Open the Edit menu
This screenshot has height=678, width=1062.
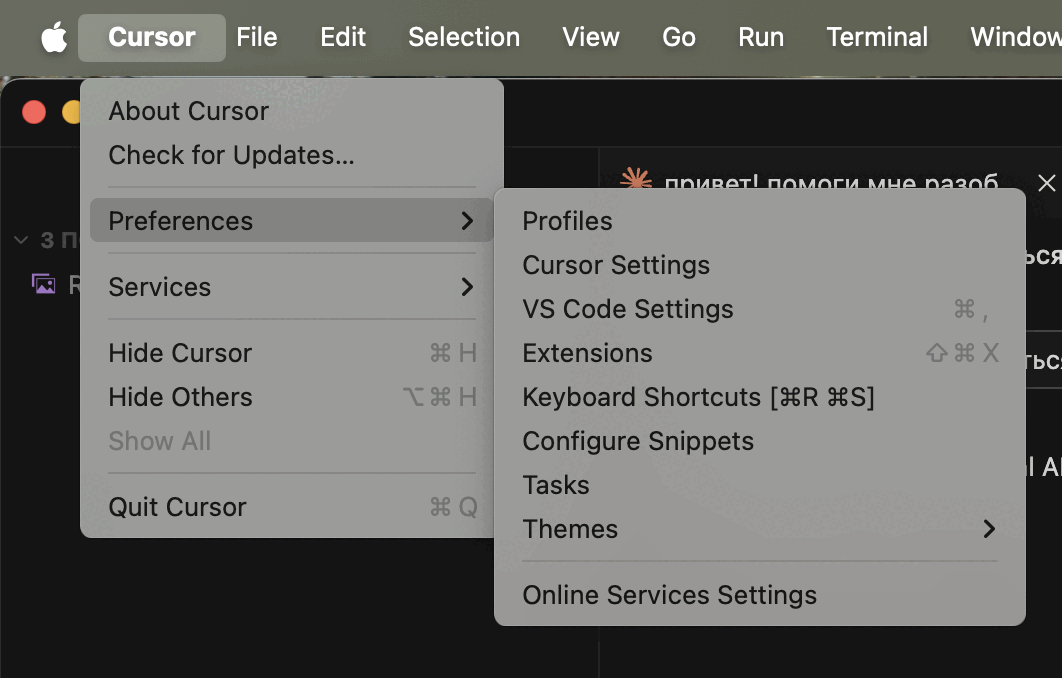343,37
